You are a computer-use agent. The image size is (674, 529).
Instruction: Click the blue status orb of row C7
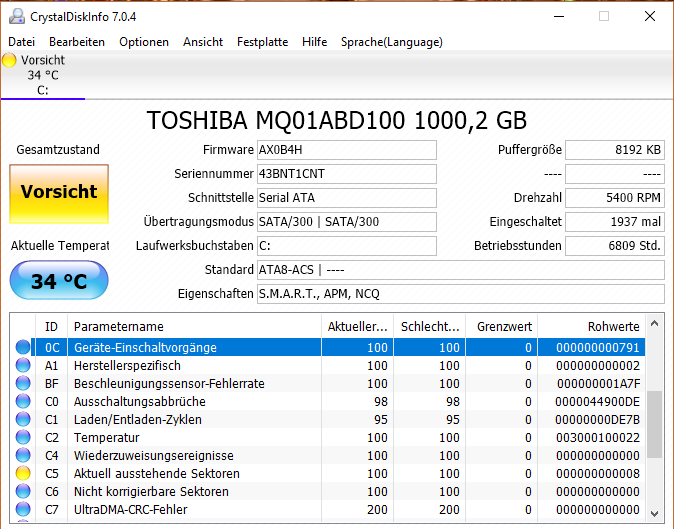pyautogui.click(x=23, y=510)
